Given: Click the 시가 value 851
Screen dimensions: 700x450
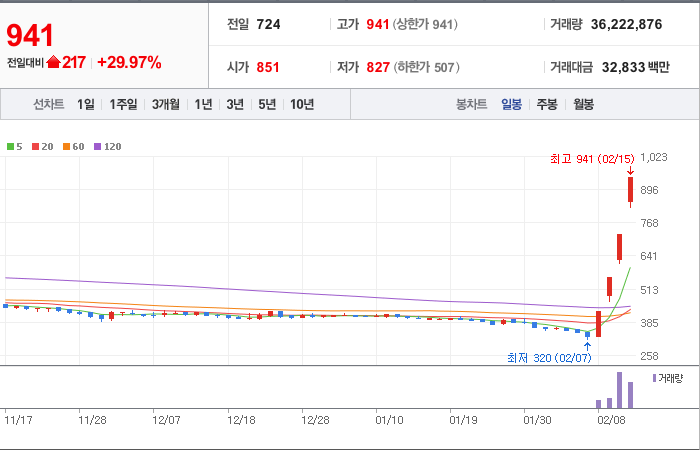Looking at the screenshot, I should (268, 67).
